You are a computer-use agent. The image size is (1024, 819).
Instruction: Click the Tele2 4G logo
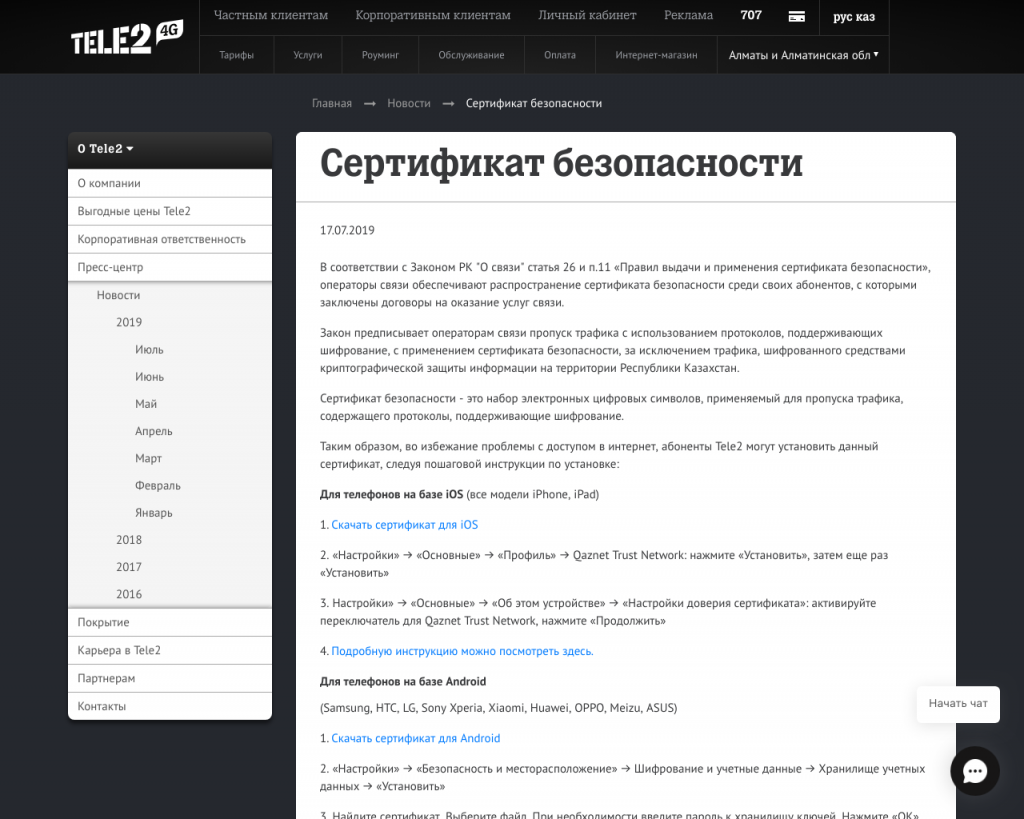[127, 38]
